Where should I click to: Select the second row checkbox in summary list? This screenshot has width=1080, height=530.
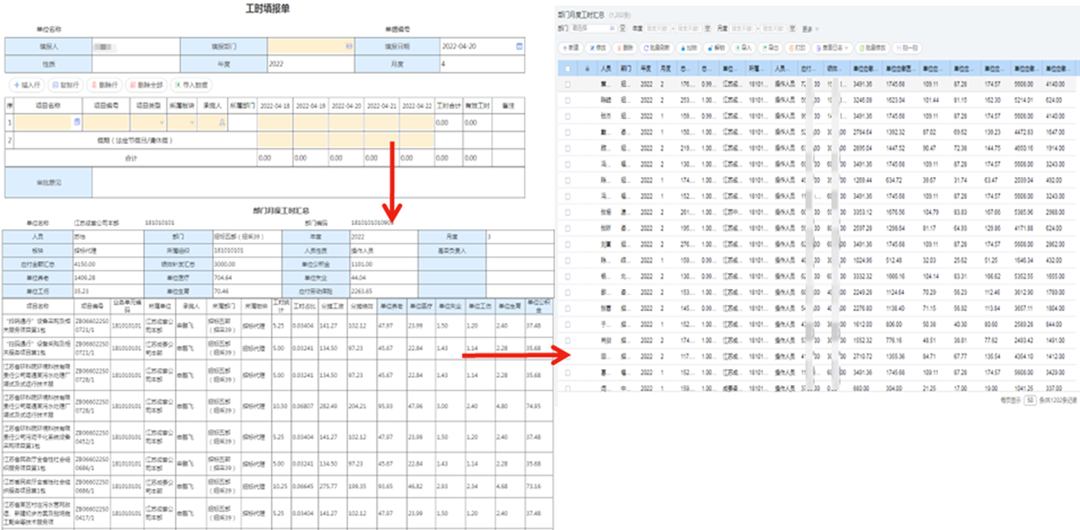click(568, 101)
